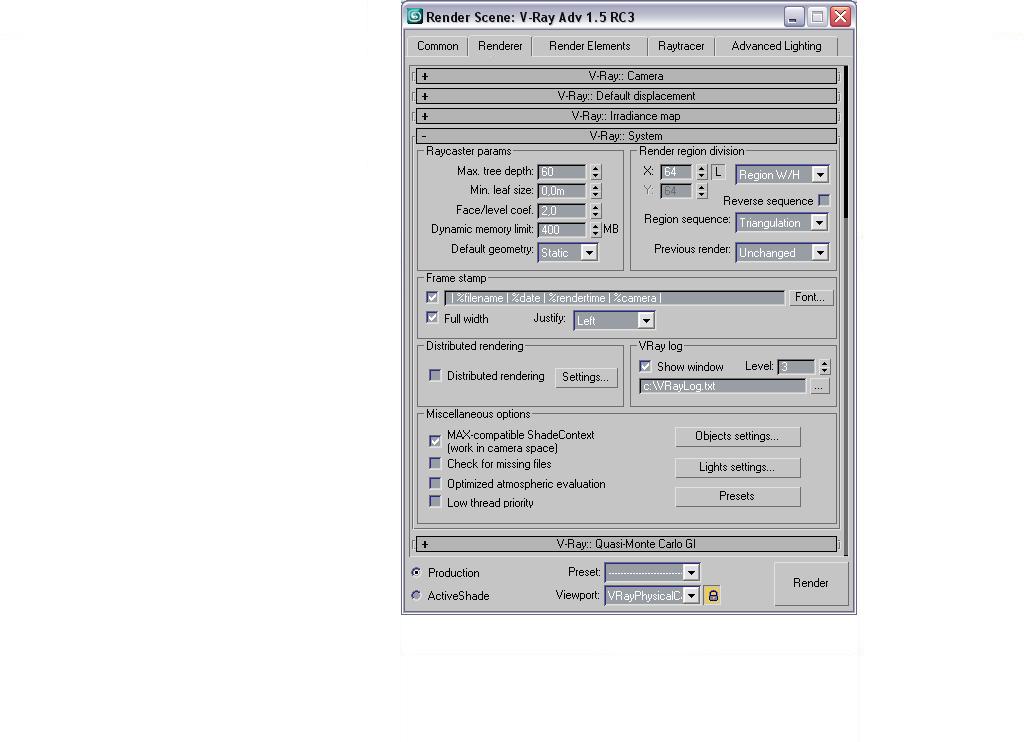Click the Face/level coef. field
The image size is (1024, 742).
pyautogui.click(x=562, y=210)
